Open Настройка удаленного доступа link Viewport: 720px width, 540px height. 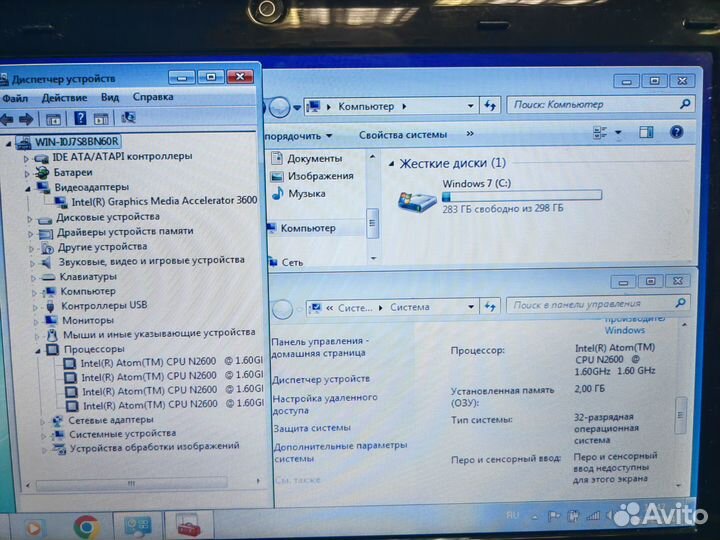325,404
